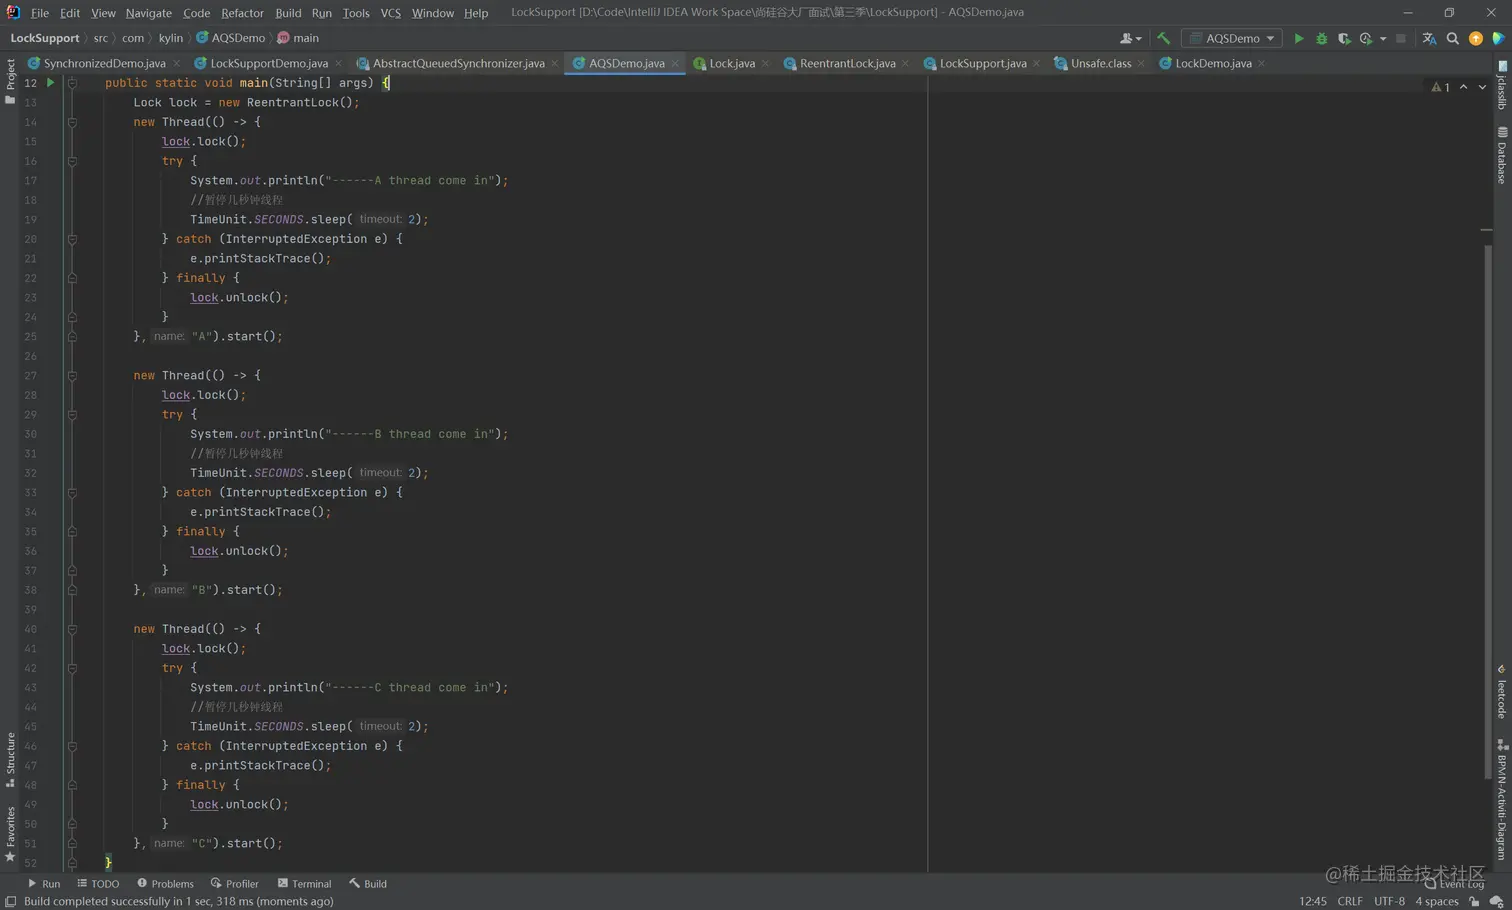Open the Favorites tool window
1512x910 pixels.
(x=10, y=835)
